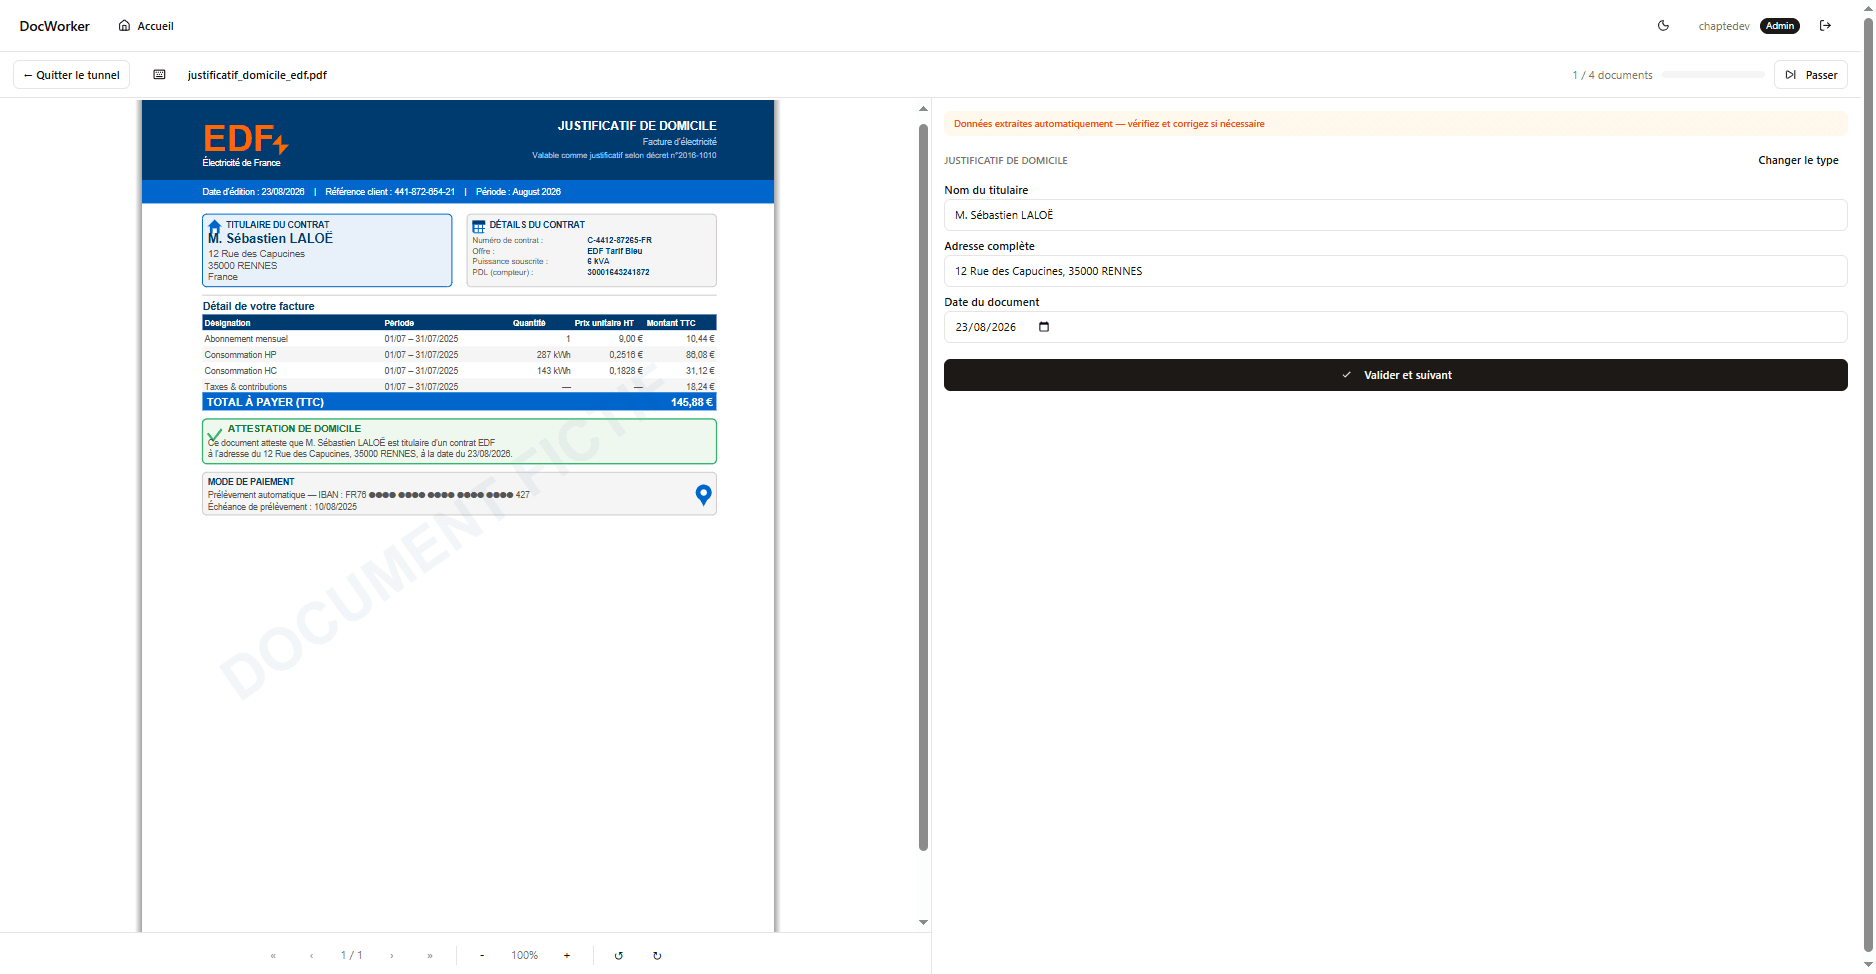Click the 'Détail de votre facture' heading
The width and height of the screenshot is (1876, 974).
[259, 306]
